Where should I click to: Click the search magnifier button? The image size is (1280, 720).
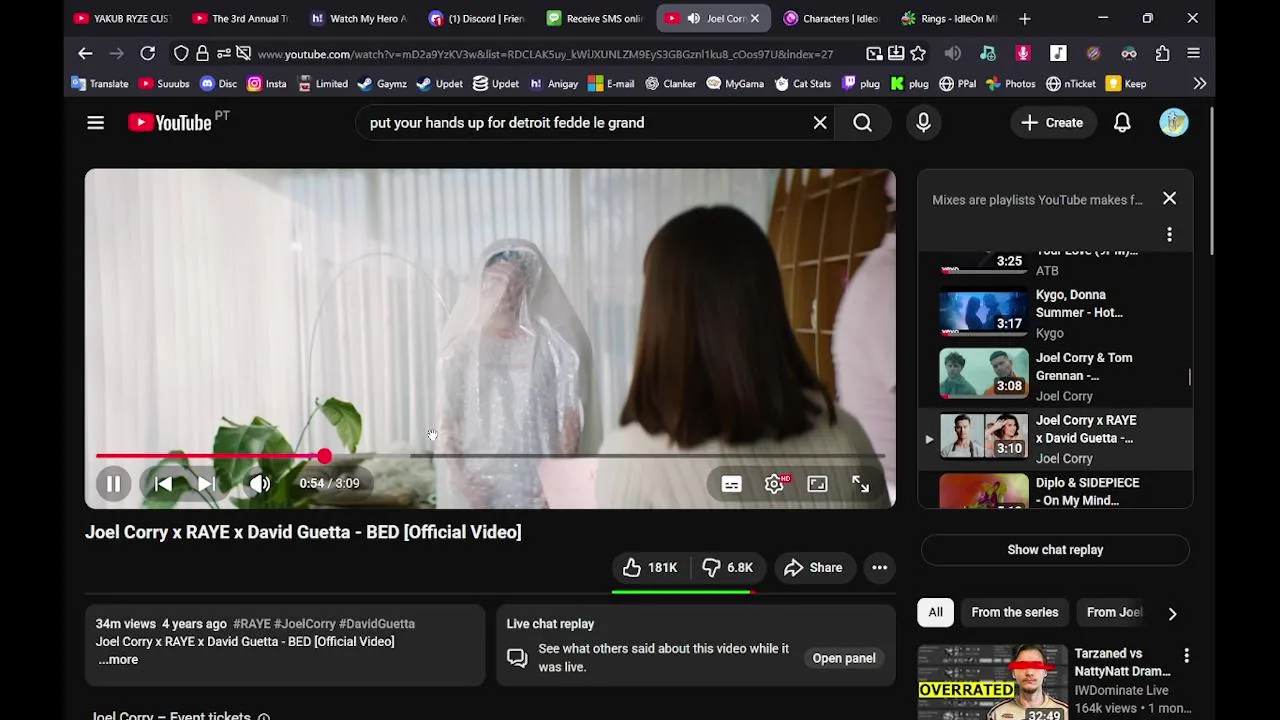[x=862, y=123]
